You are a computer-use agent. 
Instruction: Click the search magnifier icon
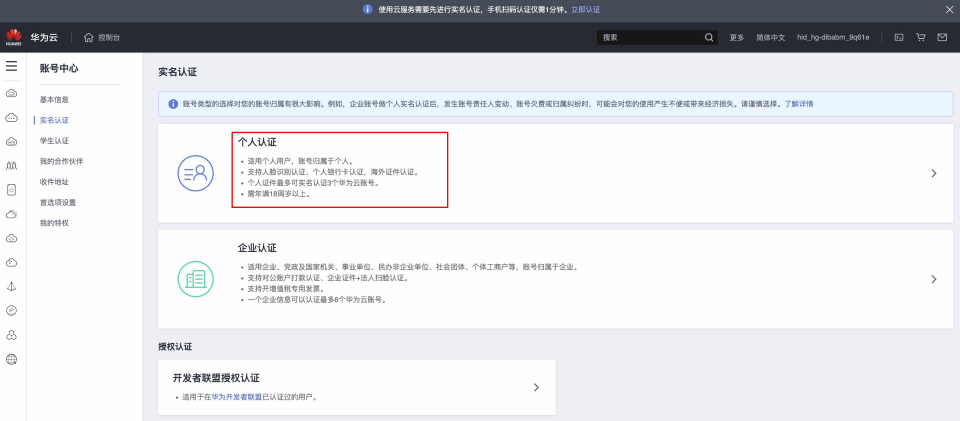(x=709, y=37)
